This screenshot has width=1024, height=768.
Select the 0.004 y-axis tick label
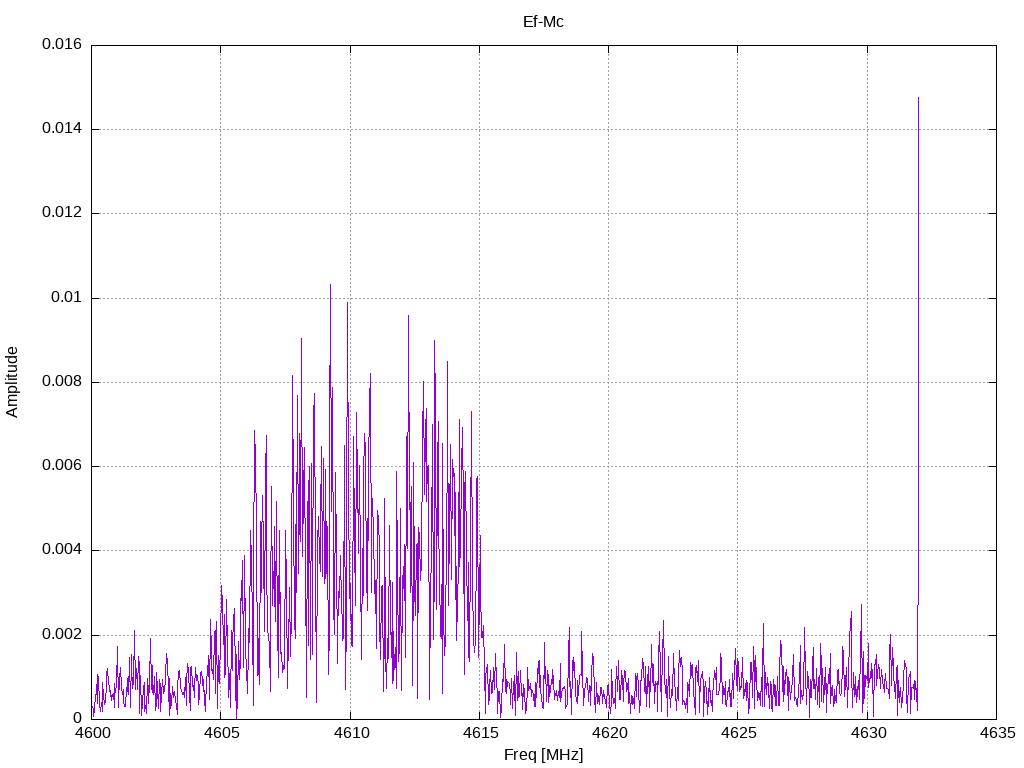point(62,550)
